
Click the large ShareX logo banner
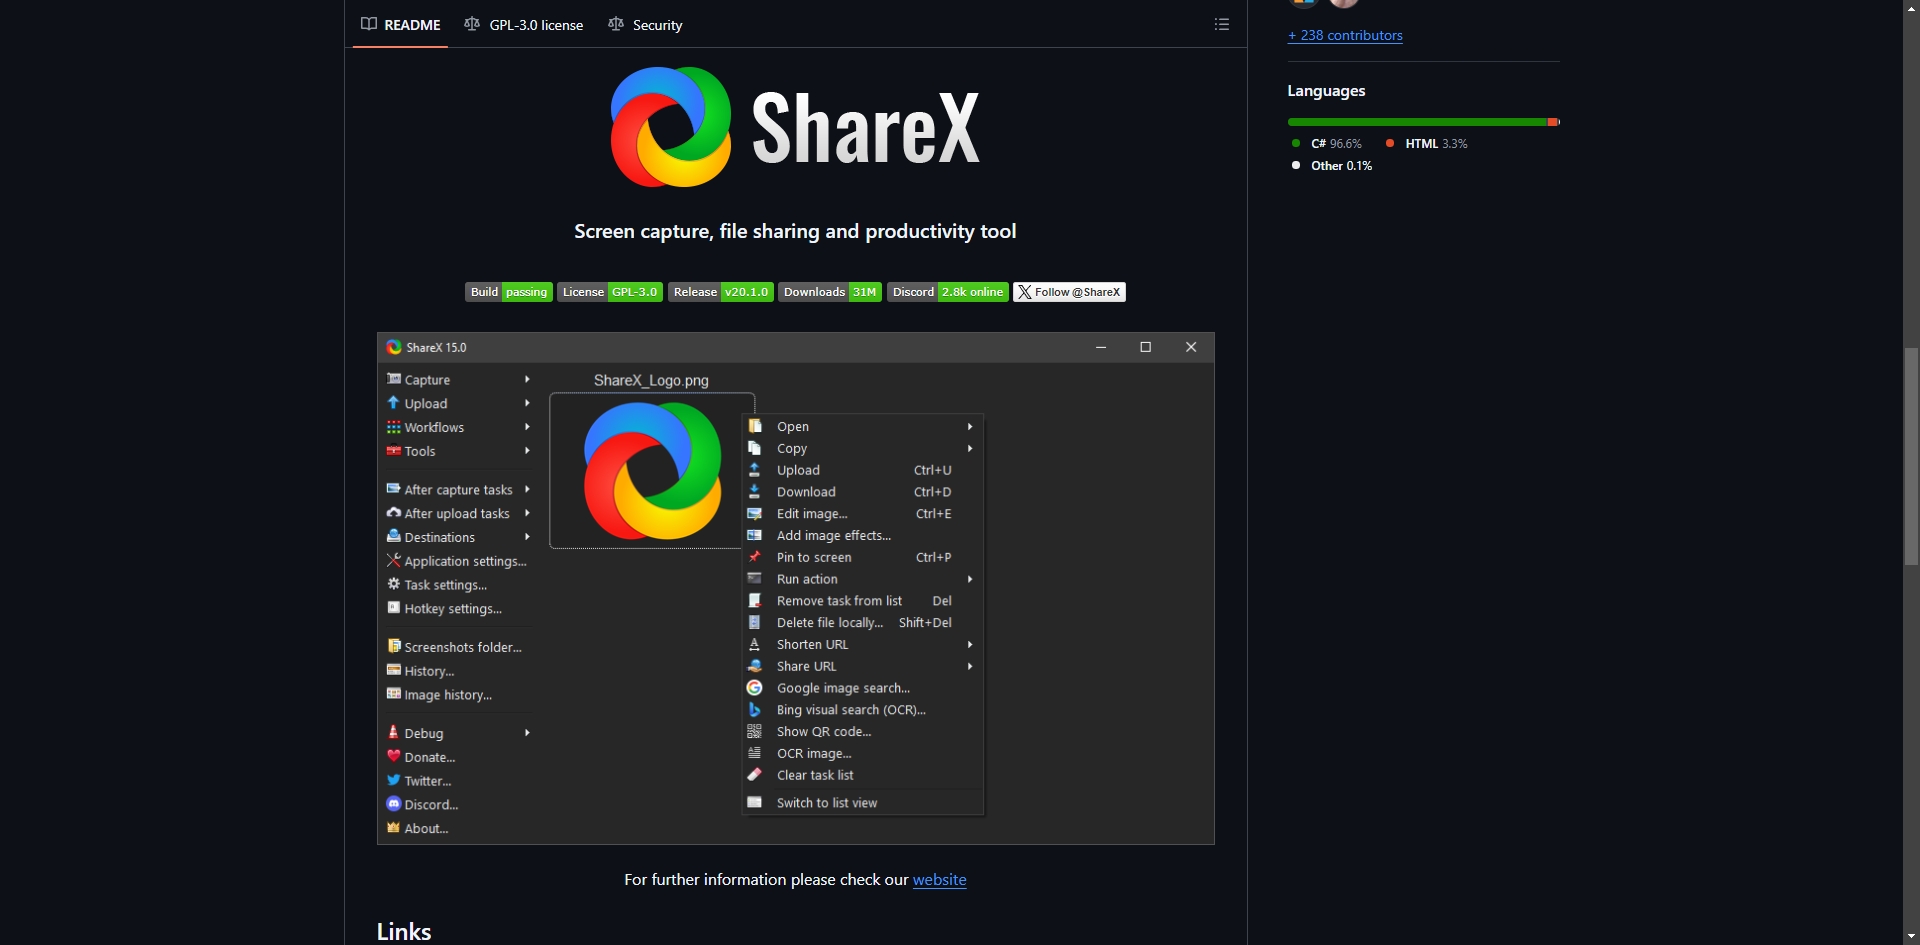coord(795,127)
